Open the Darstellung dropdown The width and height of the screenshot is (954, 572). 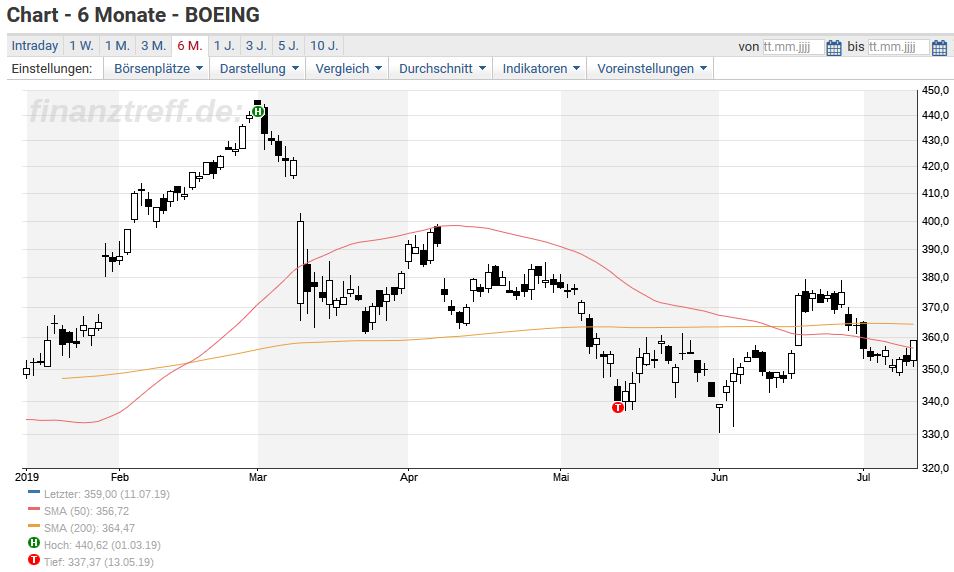(259, 69)
